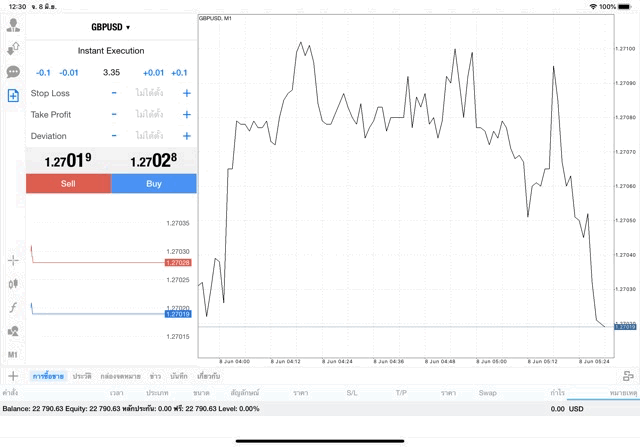The width and height of the screenshot is (640, 447).
Task: Open the chat messages icon
Action: [13, 72]
